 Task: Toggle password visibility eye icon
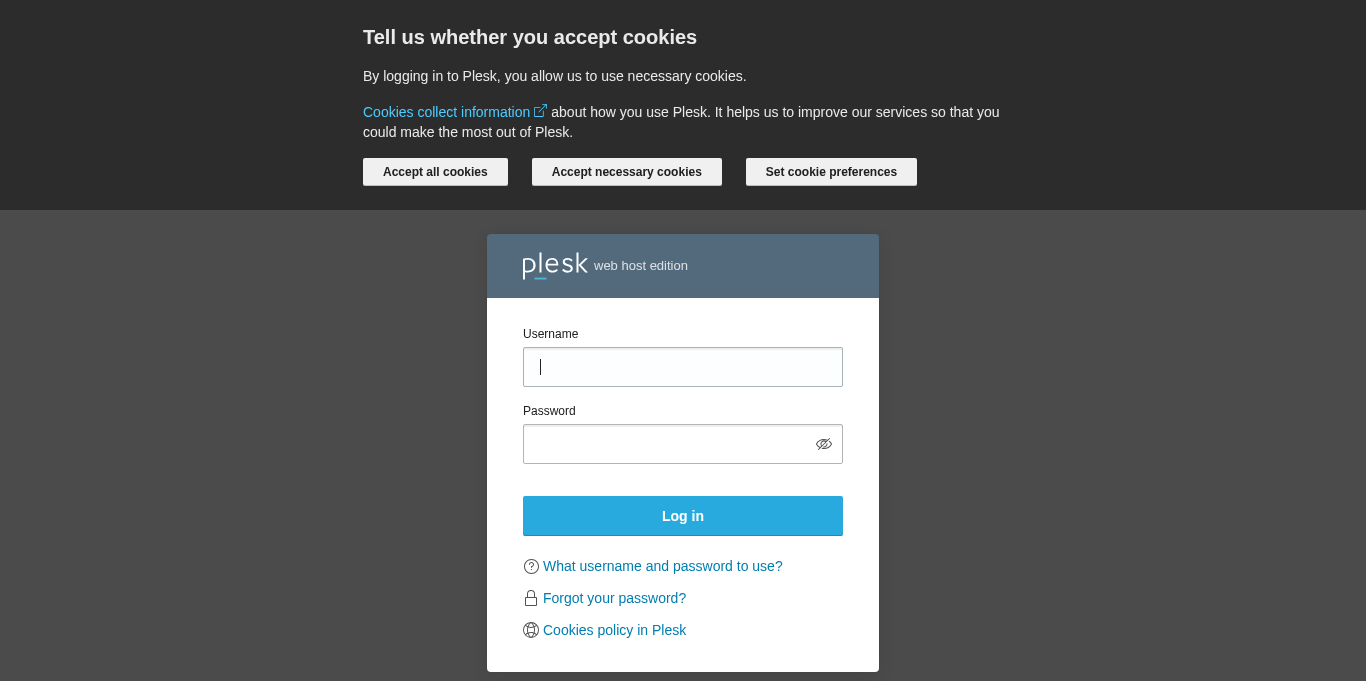click(x=824, y=444)
